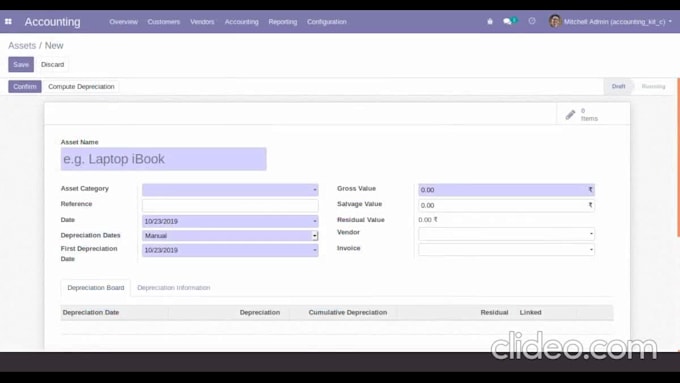Image resolution: width=680 pixels, height=383 pixels.
Task: Save the new asset
Action: tap(21, 65)
